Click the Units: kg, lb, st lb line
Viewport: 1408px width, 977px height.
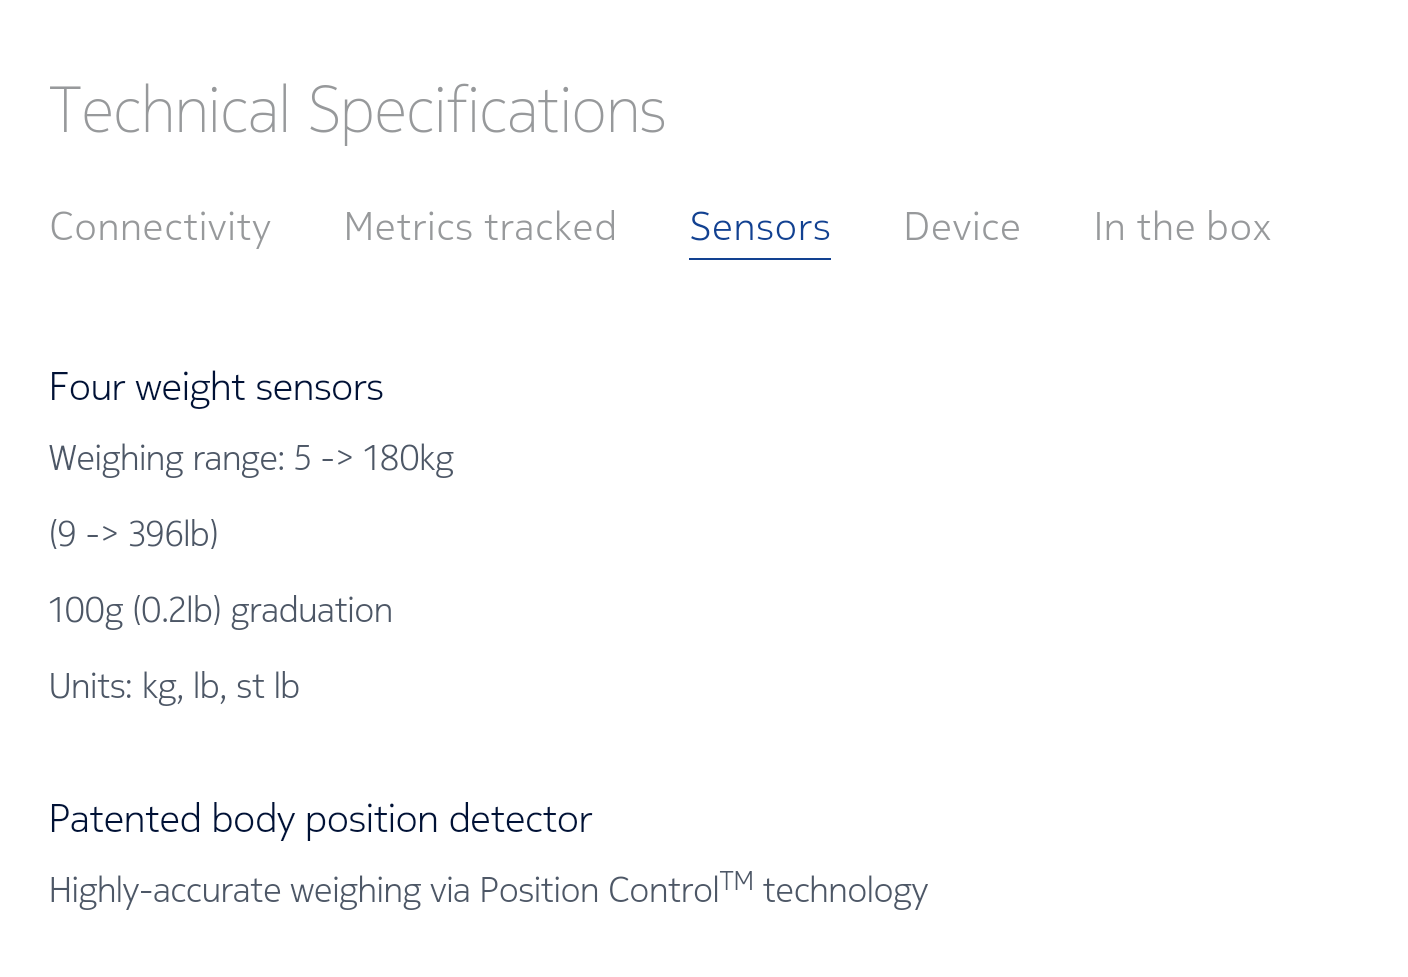coord(174,686)
